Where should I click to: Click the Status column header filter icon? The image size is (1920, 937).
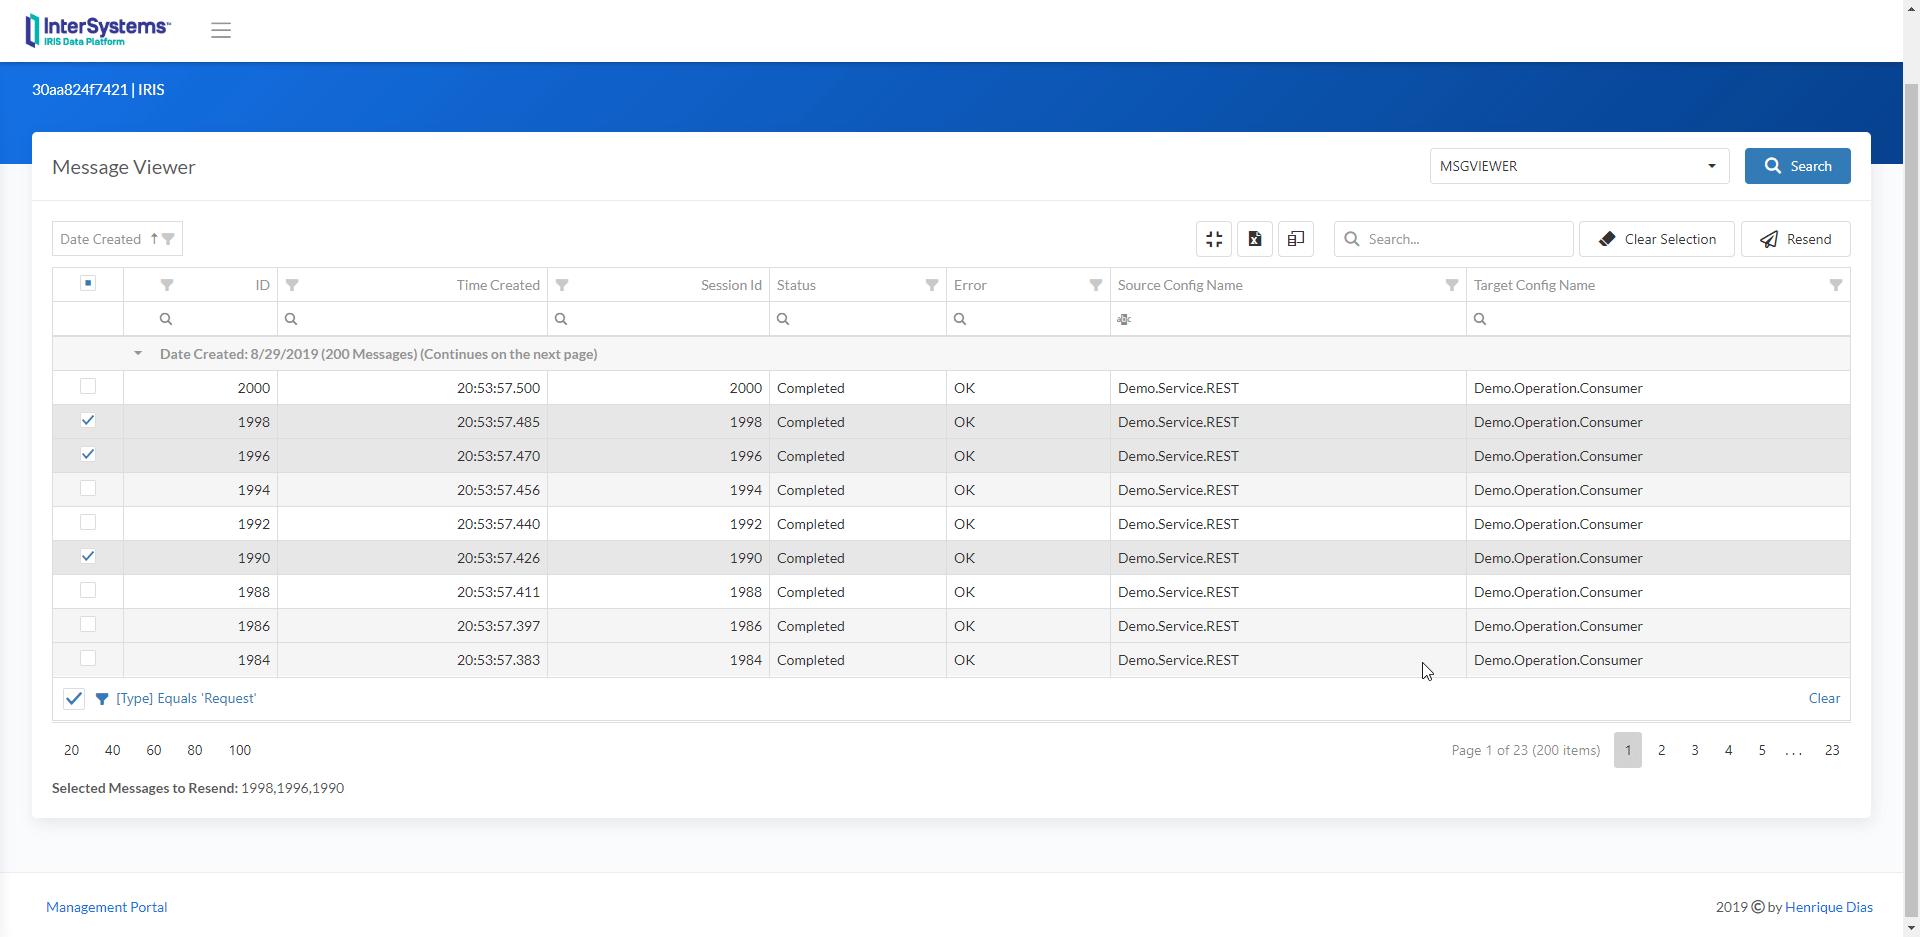pyautogui.click(x=932, y=285)
